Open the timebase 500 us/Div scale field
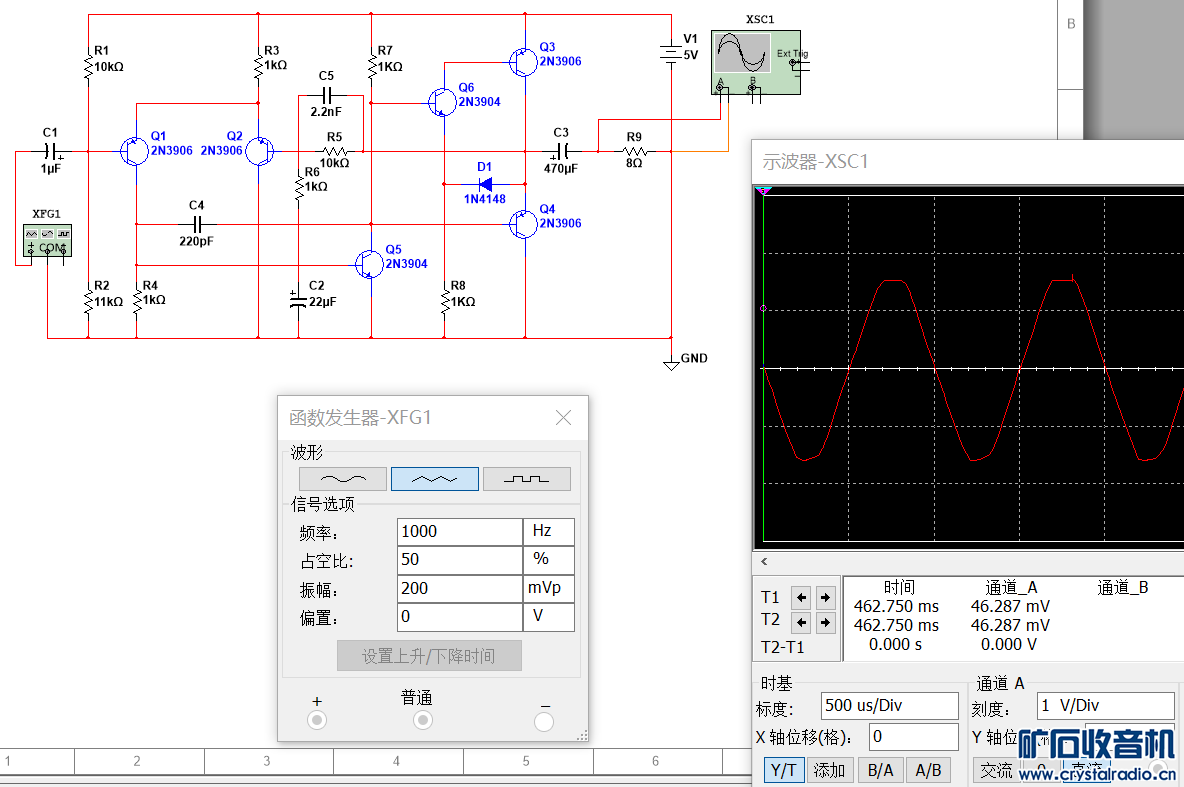The image size is (1184, 787). [888, 705]
